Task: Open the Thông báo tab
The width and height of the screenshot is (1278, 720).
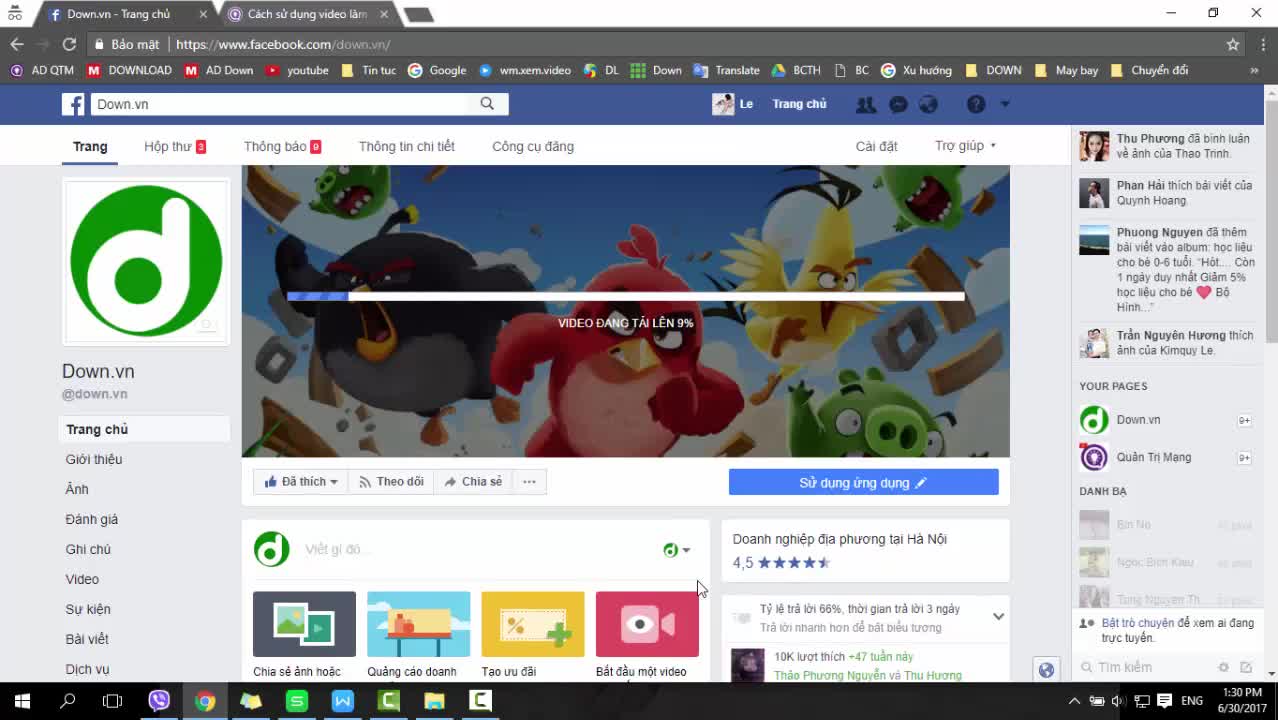Action: (x=282, y=146)
